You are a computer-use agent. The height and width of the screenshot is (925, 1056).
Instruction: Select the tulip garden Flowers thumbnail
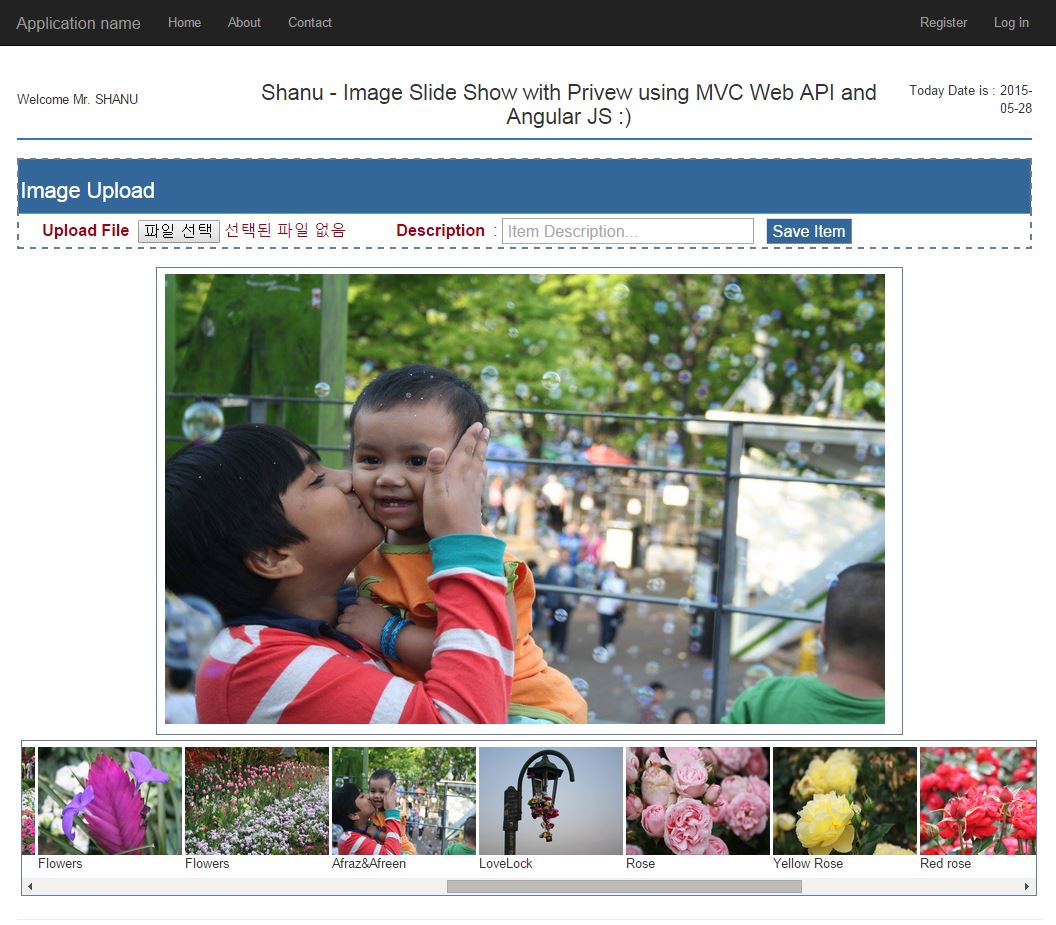257,800
